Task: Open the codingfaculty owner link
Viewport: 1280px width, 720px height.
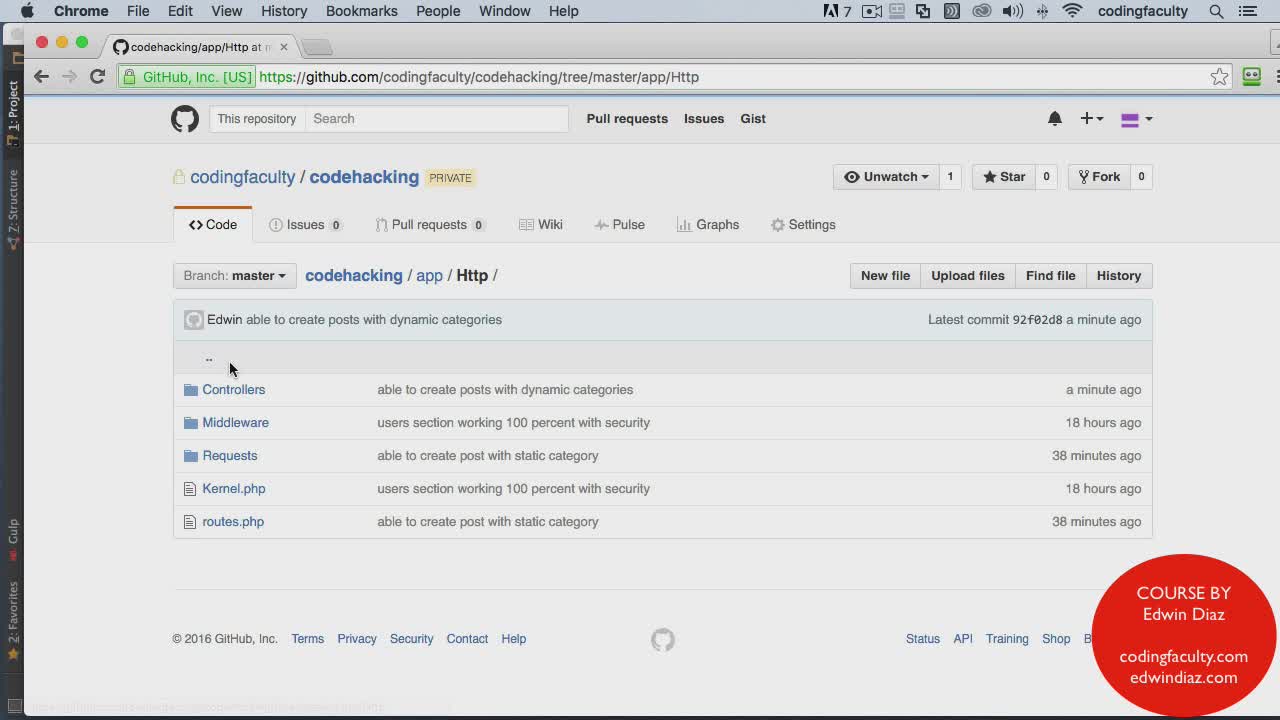Action: pos(243,177)
